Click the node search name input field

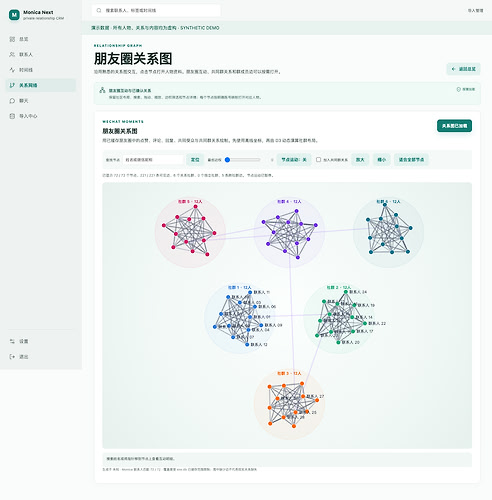pos(153,160)
